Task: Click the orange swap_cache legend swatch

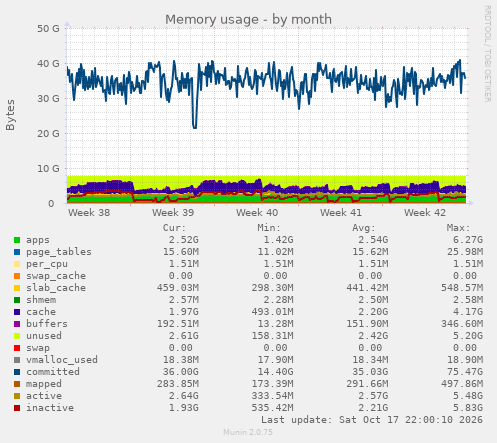Action: tap(17, 276)
